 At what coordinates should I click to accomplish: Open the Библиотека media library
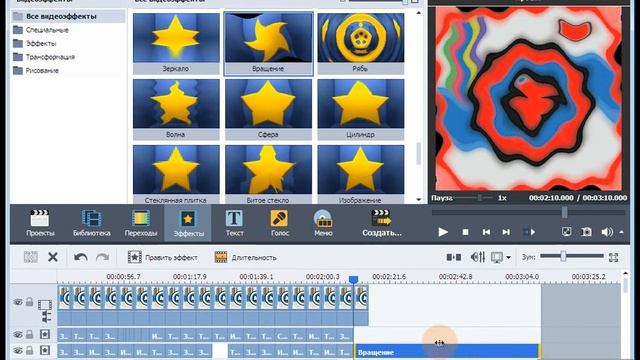(x=91, y=223)
